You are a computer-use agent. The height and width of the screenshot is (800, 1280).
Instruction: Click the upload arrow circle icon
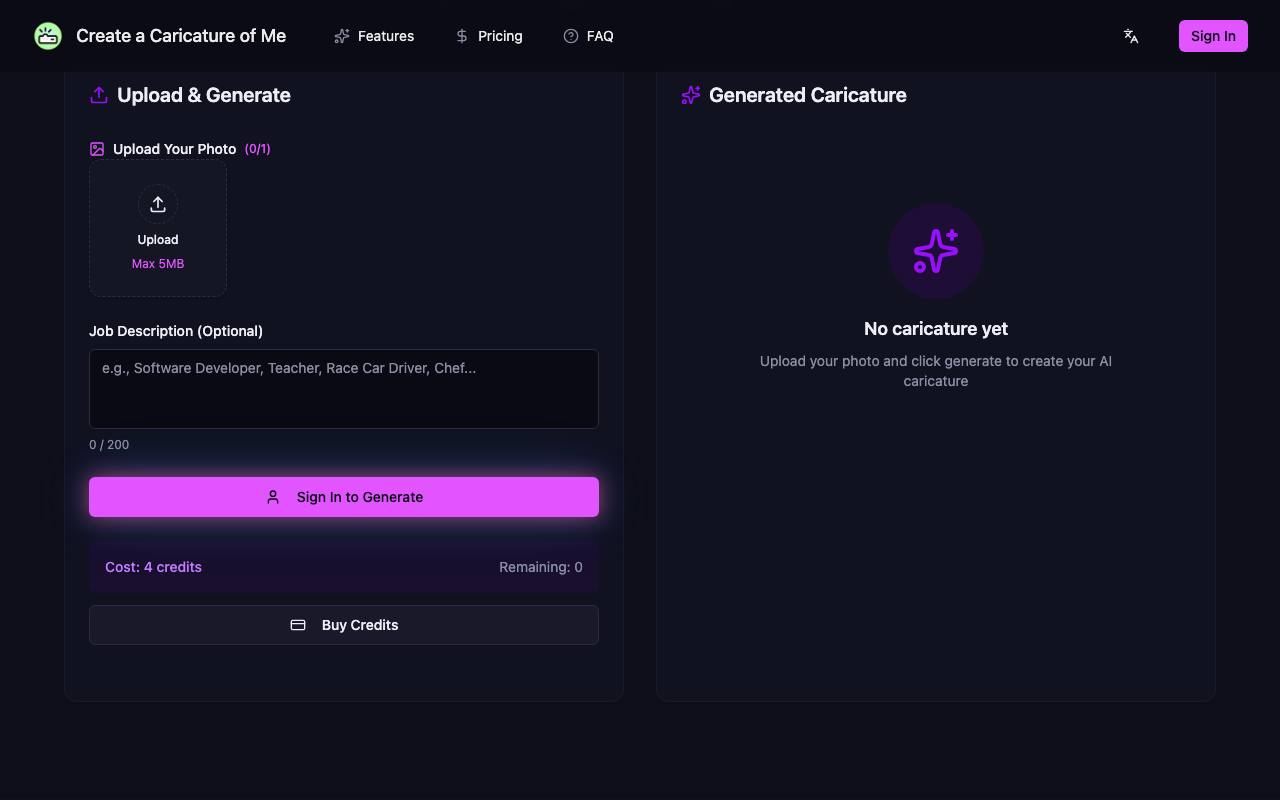[x=158, y=204]
